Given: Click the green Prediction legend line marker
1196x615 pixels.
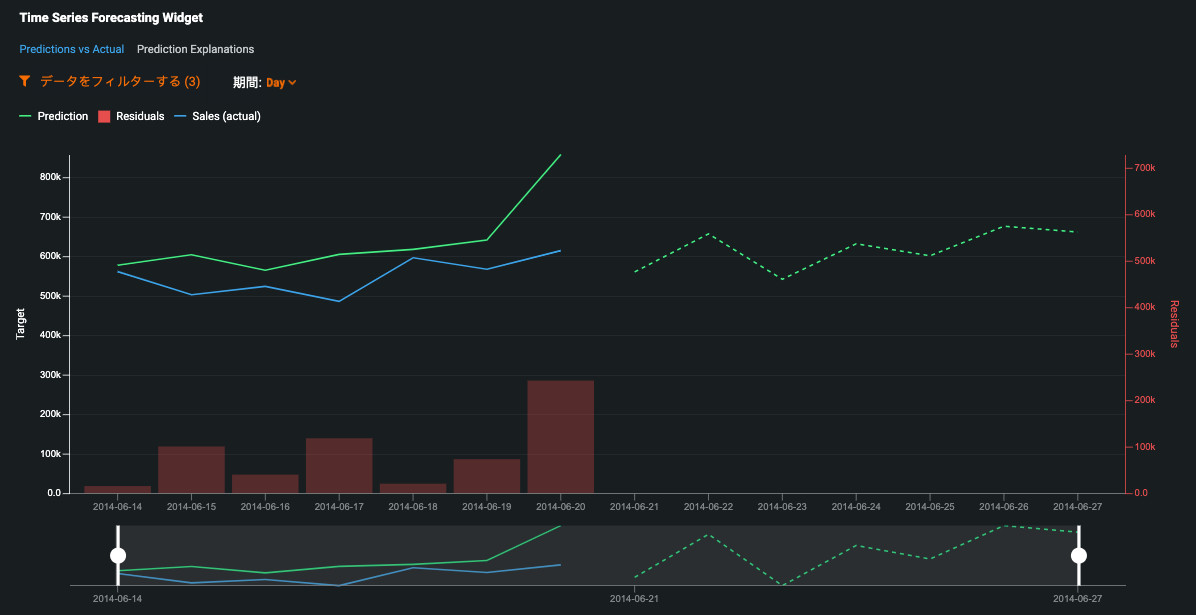Looking at the screenshot, I should point(26,116).
